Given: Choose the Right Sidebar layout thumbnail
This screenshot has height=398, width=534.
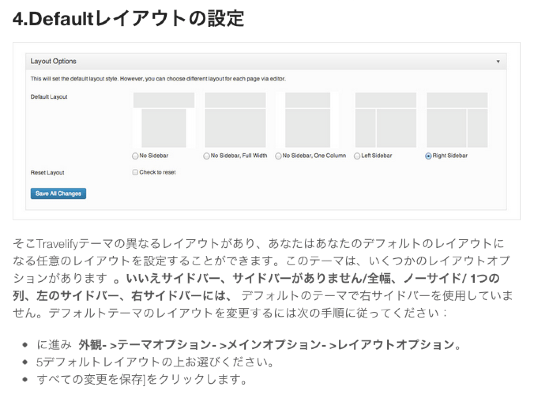Looking at the screenshot, I should (457, 120).
